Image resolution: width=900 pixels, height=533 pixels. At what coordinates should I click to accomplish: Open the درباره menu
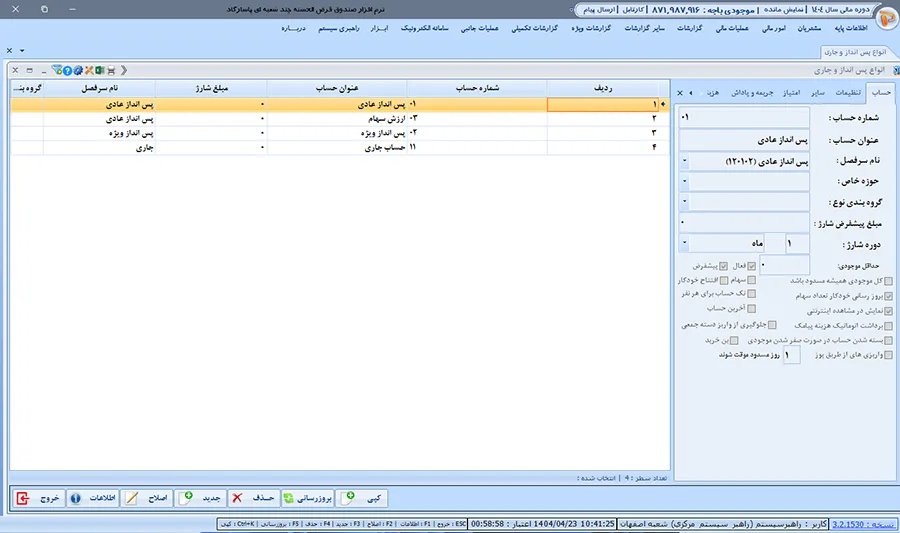pyautogui.click(x=293, y=28)
